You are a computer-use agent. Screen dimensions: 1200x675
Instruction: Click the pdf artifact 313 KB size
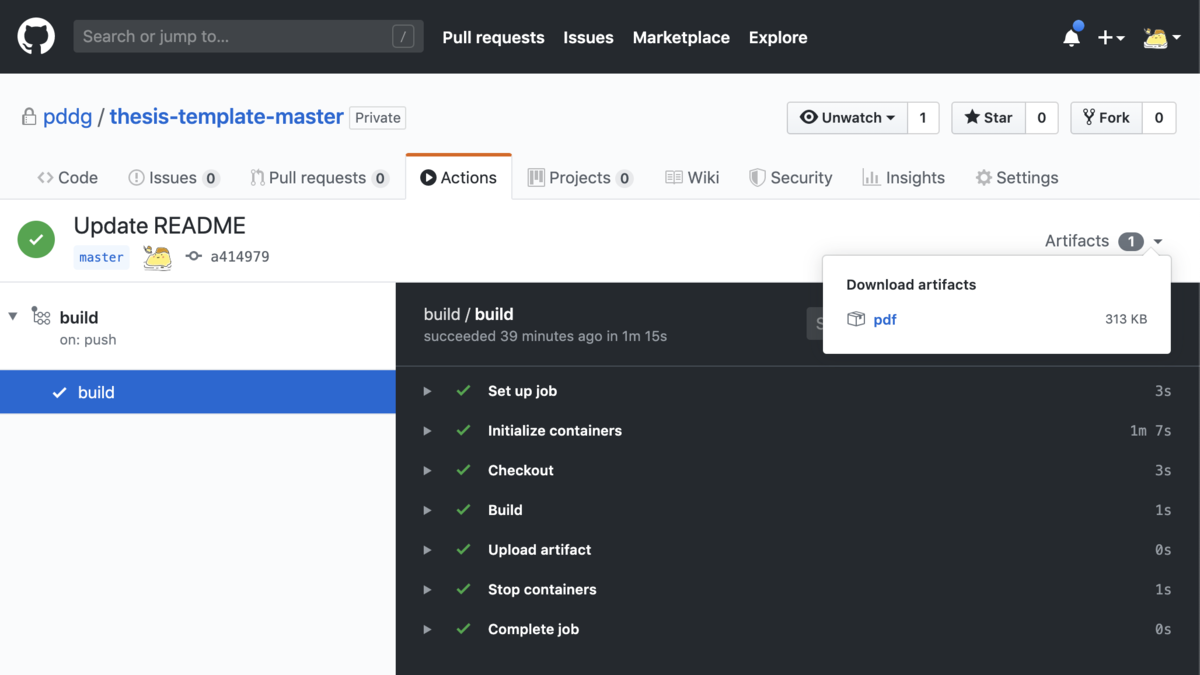click(x=1126, y=319)
